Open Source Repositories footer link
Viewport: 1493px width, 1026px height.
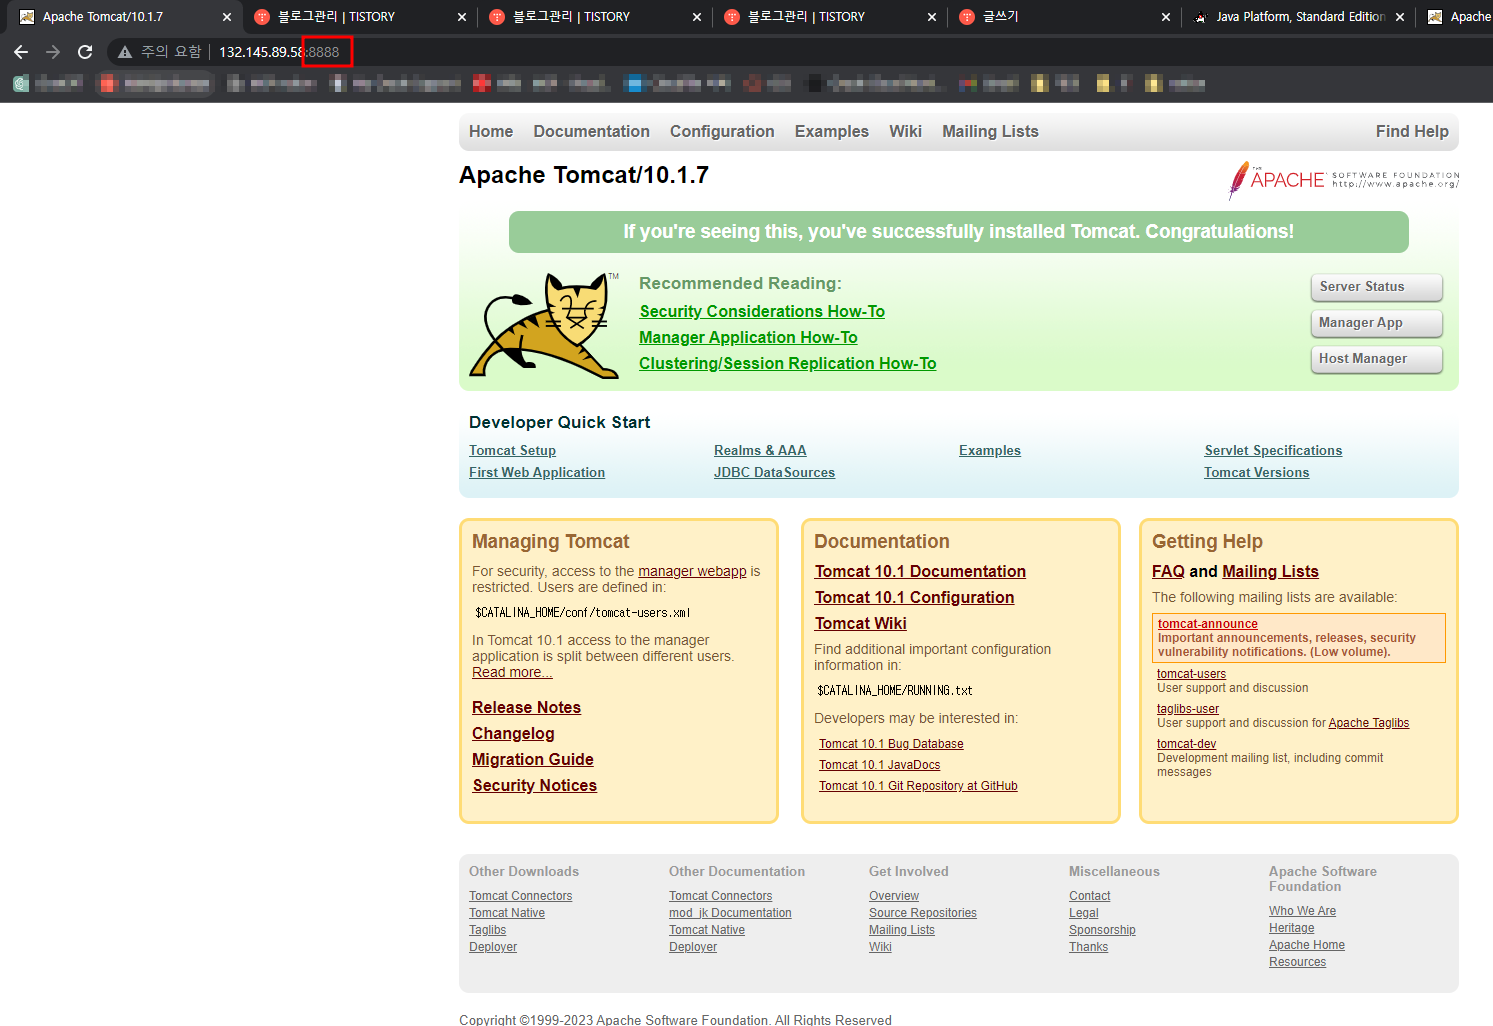point(923,913)
